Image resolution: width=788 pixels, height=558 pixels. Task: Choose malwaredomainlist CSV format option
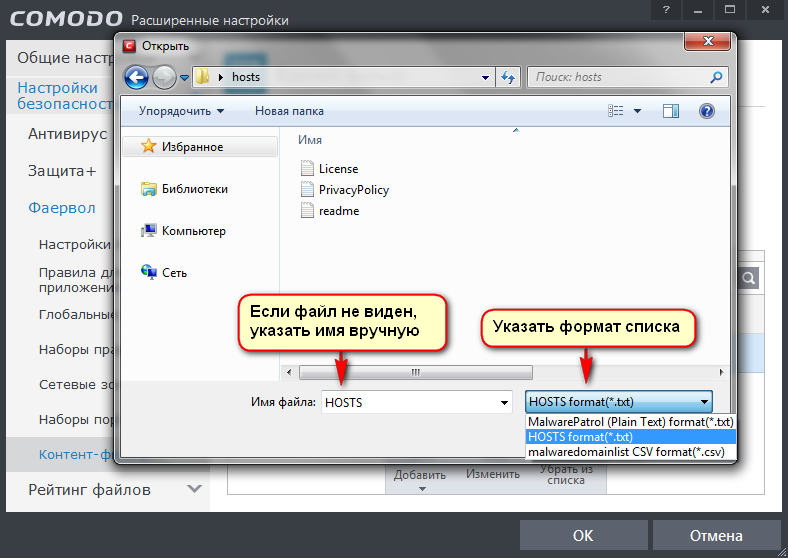pos(631,452)
